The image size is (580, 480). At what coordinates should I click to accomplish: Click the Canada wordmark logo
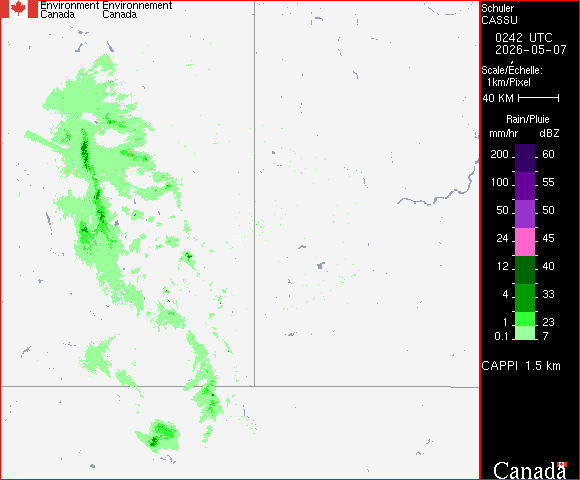pos(530,470)
